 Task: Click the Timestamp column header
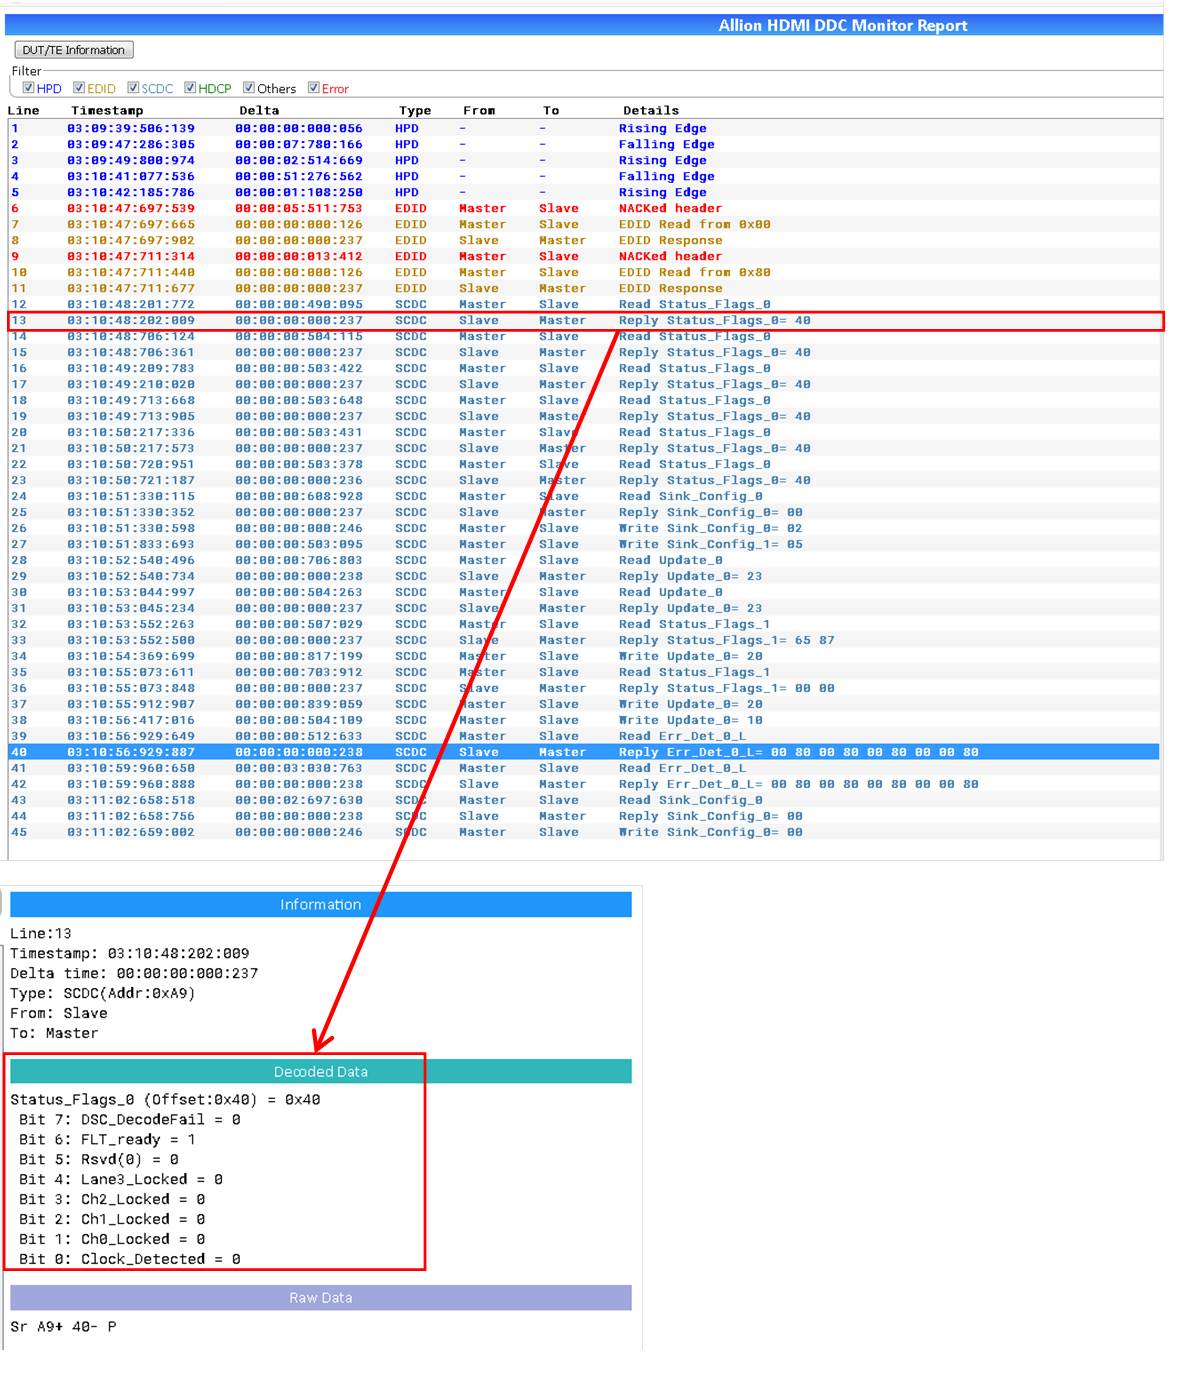click(107, 111)
